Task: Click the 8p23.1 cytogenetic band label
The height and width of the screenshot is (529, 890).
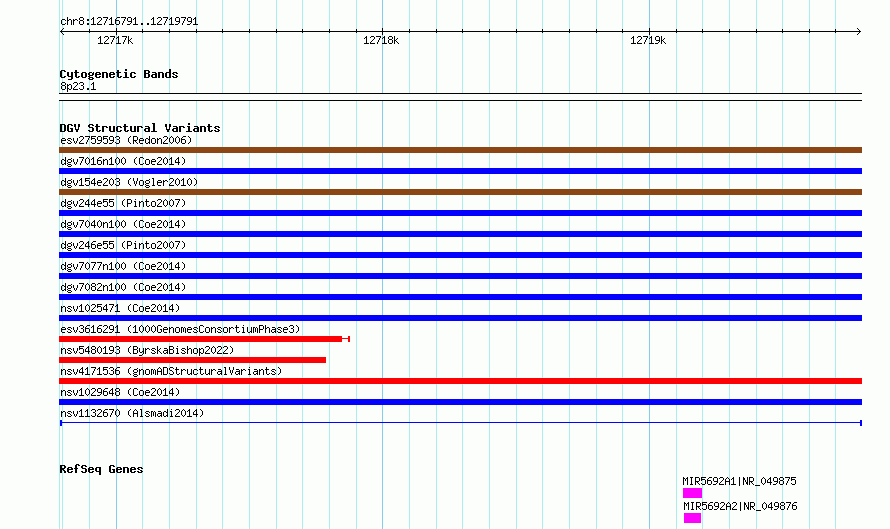Action: point(78,86)
